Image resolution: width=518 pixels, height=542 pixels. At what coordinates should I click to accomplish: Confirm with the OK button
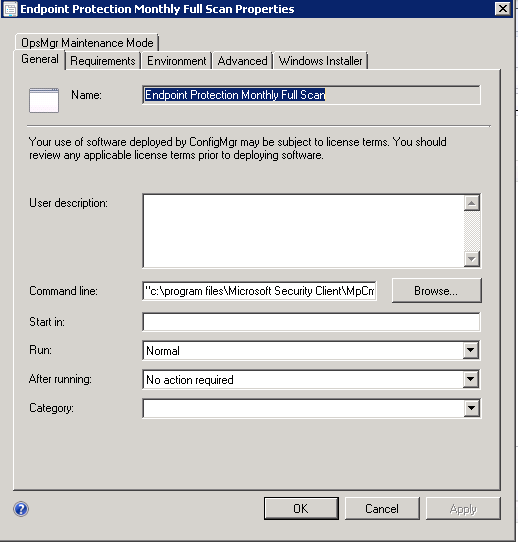point(301,508)
